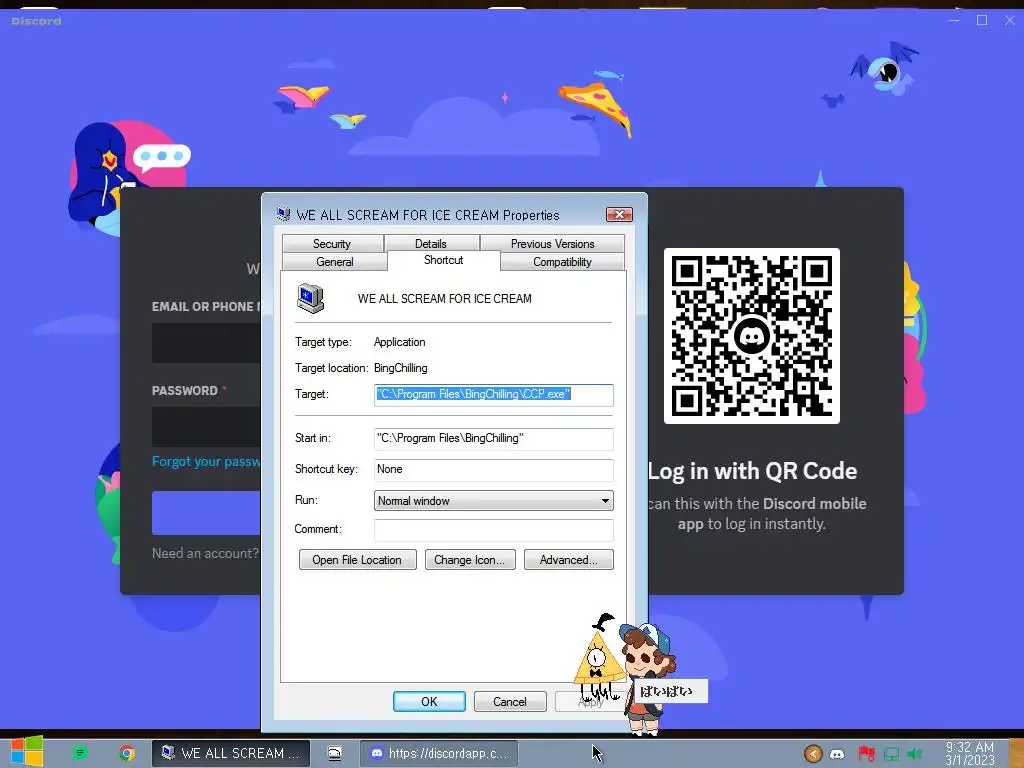Click Forgot your password link in Discord
The height and width of the screenshot is (768, 1024).
coord(206,462)
